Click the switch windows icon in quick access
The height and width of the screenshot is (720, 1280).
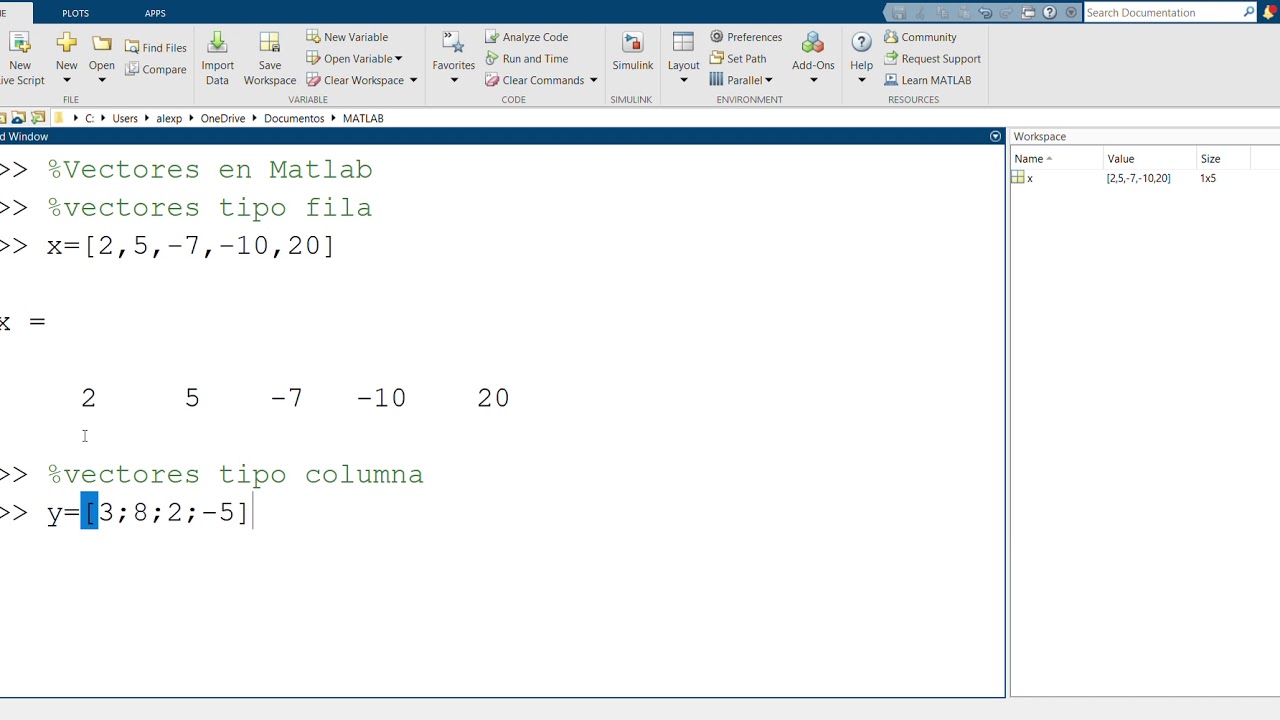click(1028, 13)
